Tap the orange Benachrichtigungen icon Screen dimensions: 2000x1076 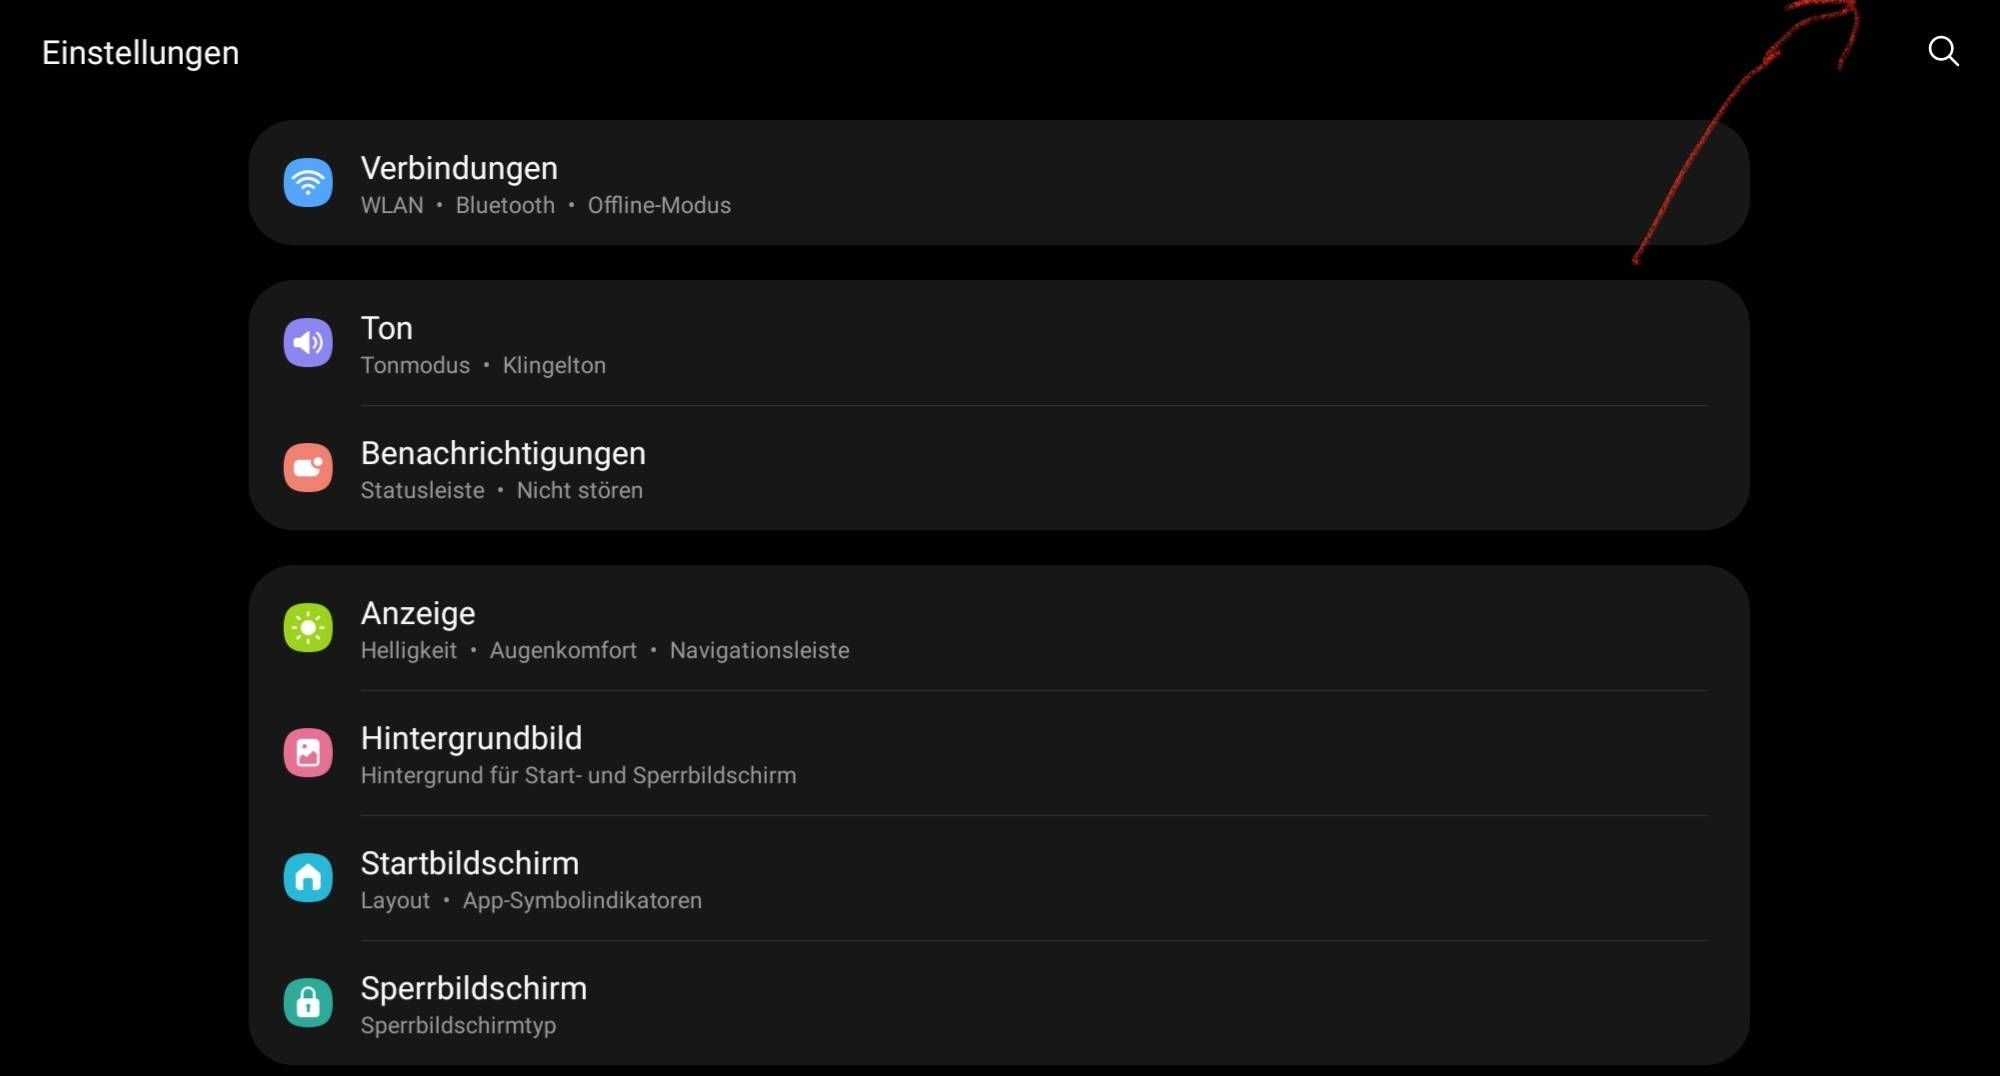tap(308, 468)
